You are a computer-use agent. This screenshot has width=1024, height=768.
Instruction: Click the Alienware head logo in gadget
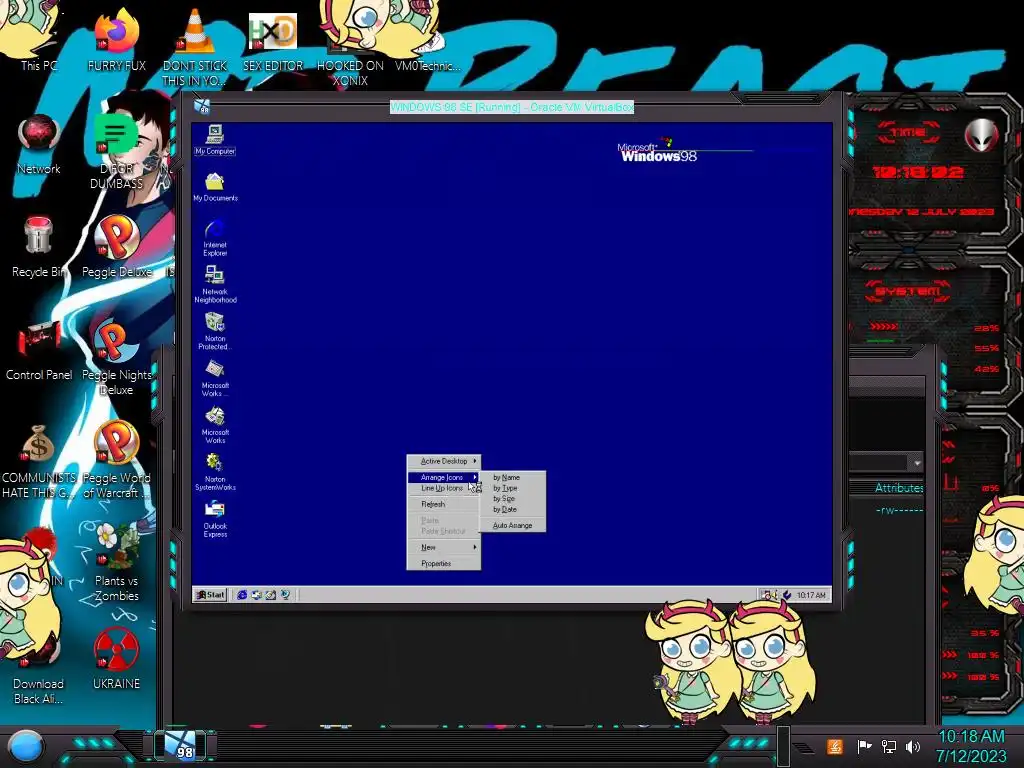(982, 135)
